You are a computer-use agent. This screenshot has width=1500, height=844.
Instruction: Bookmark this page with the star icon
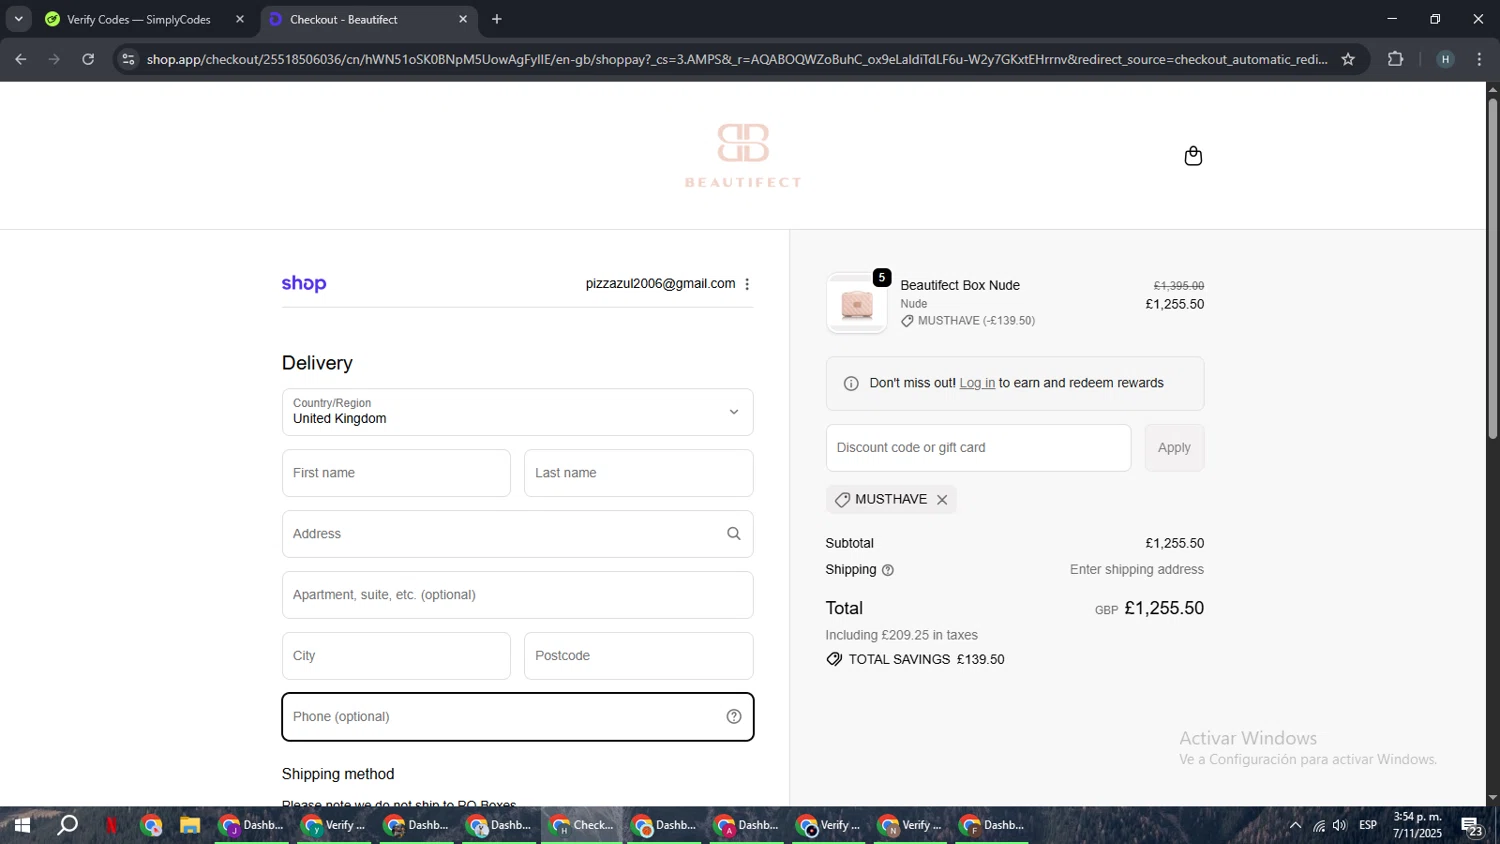click(x=1348, y=59)
